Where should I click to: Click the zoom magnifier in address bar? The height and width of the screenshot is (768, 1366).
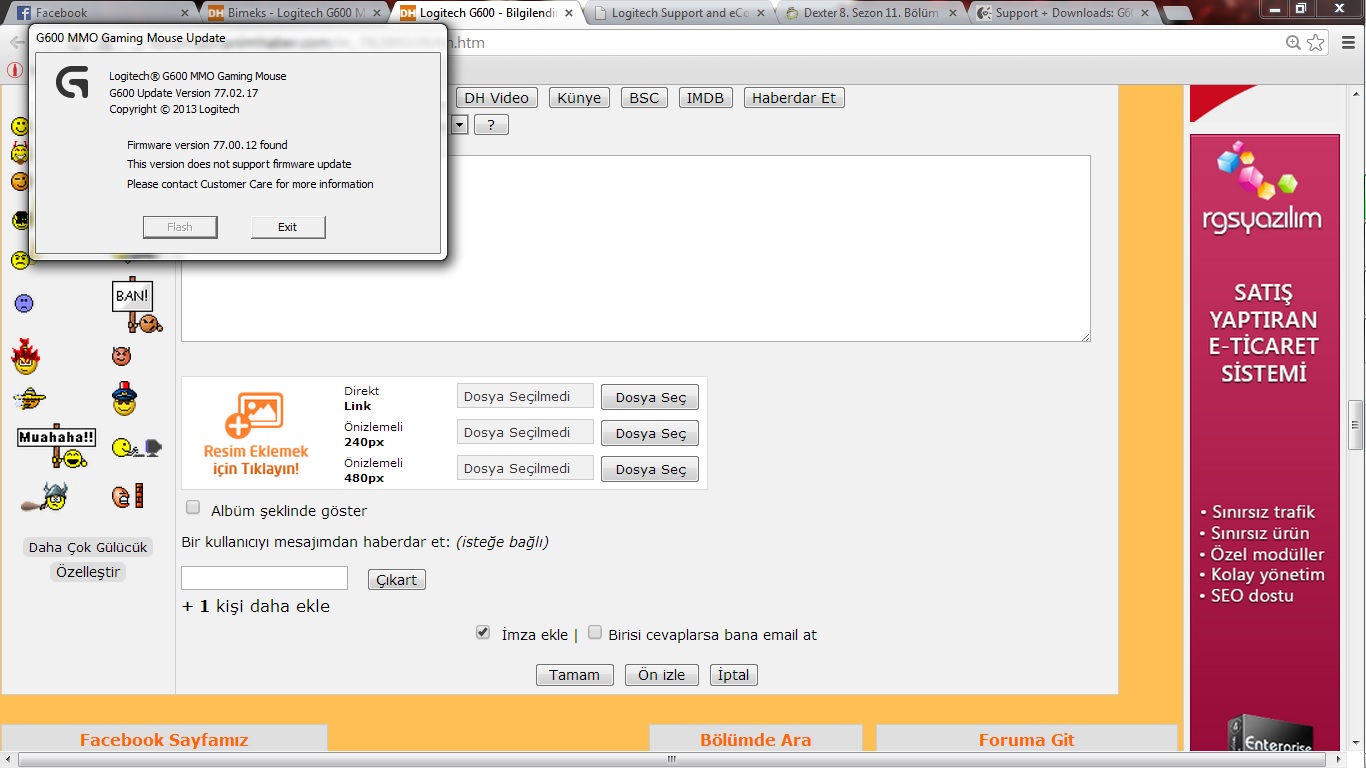coord(1294,43)
